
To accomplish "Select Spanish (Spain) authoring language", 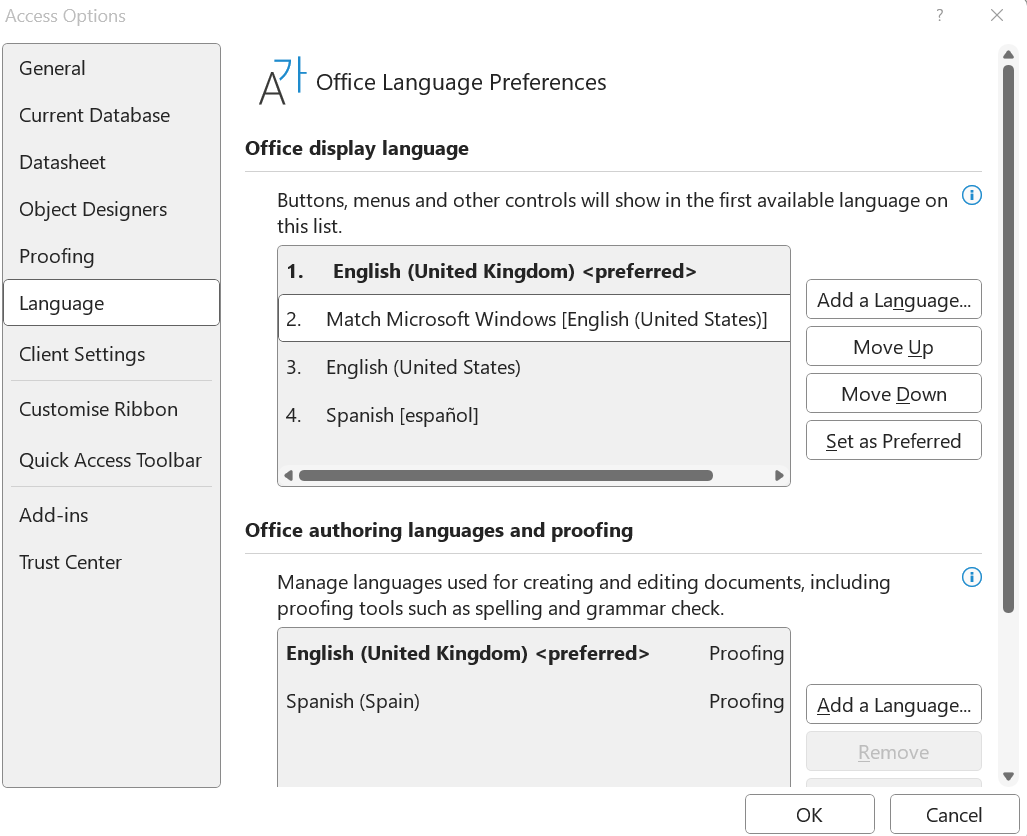I will coord(353,701).
